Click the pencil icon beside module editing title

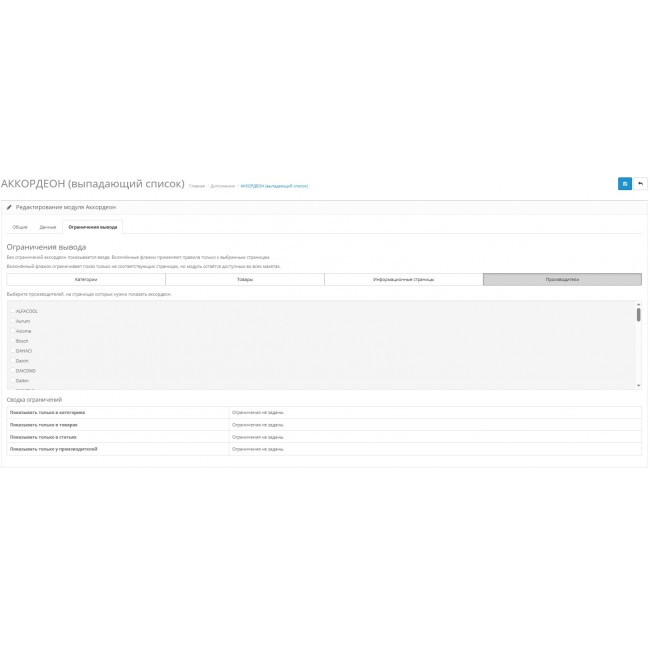click(x=9, y=207)
